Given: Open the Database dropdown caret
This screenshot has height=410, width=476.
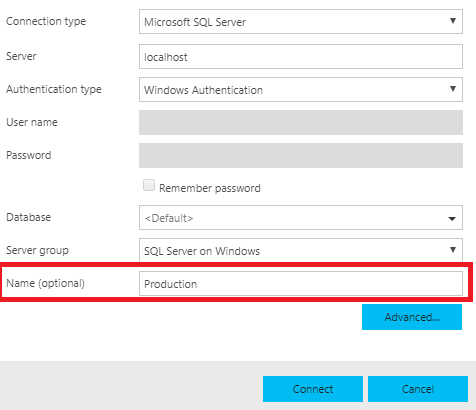Looking at the screenshot, I should [x=452, y=219].
